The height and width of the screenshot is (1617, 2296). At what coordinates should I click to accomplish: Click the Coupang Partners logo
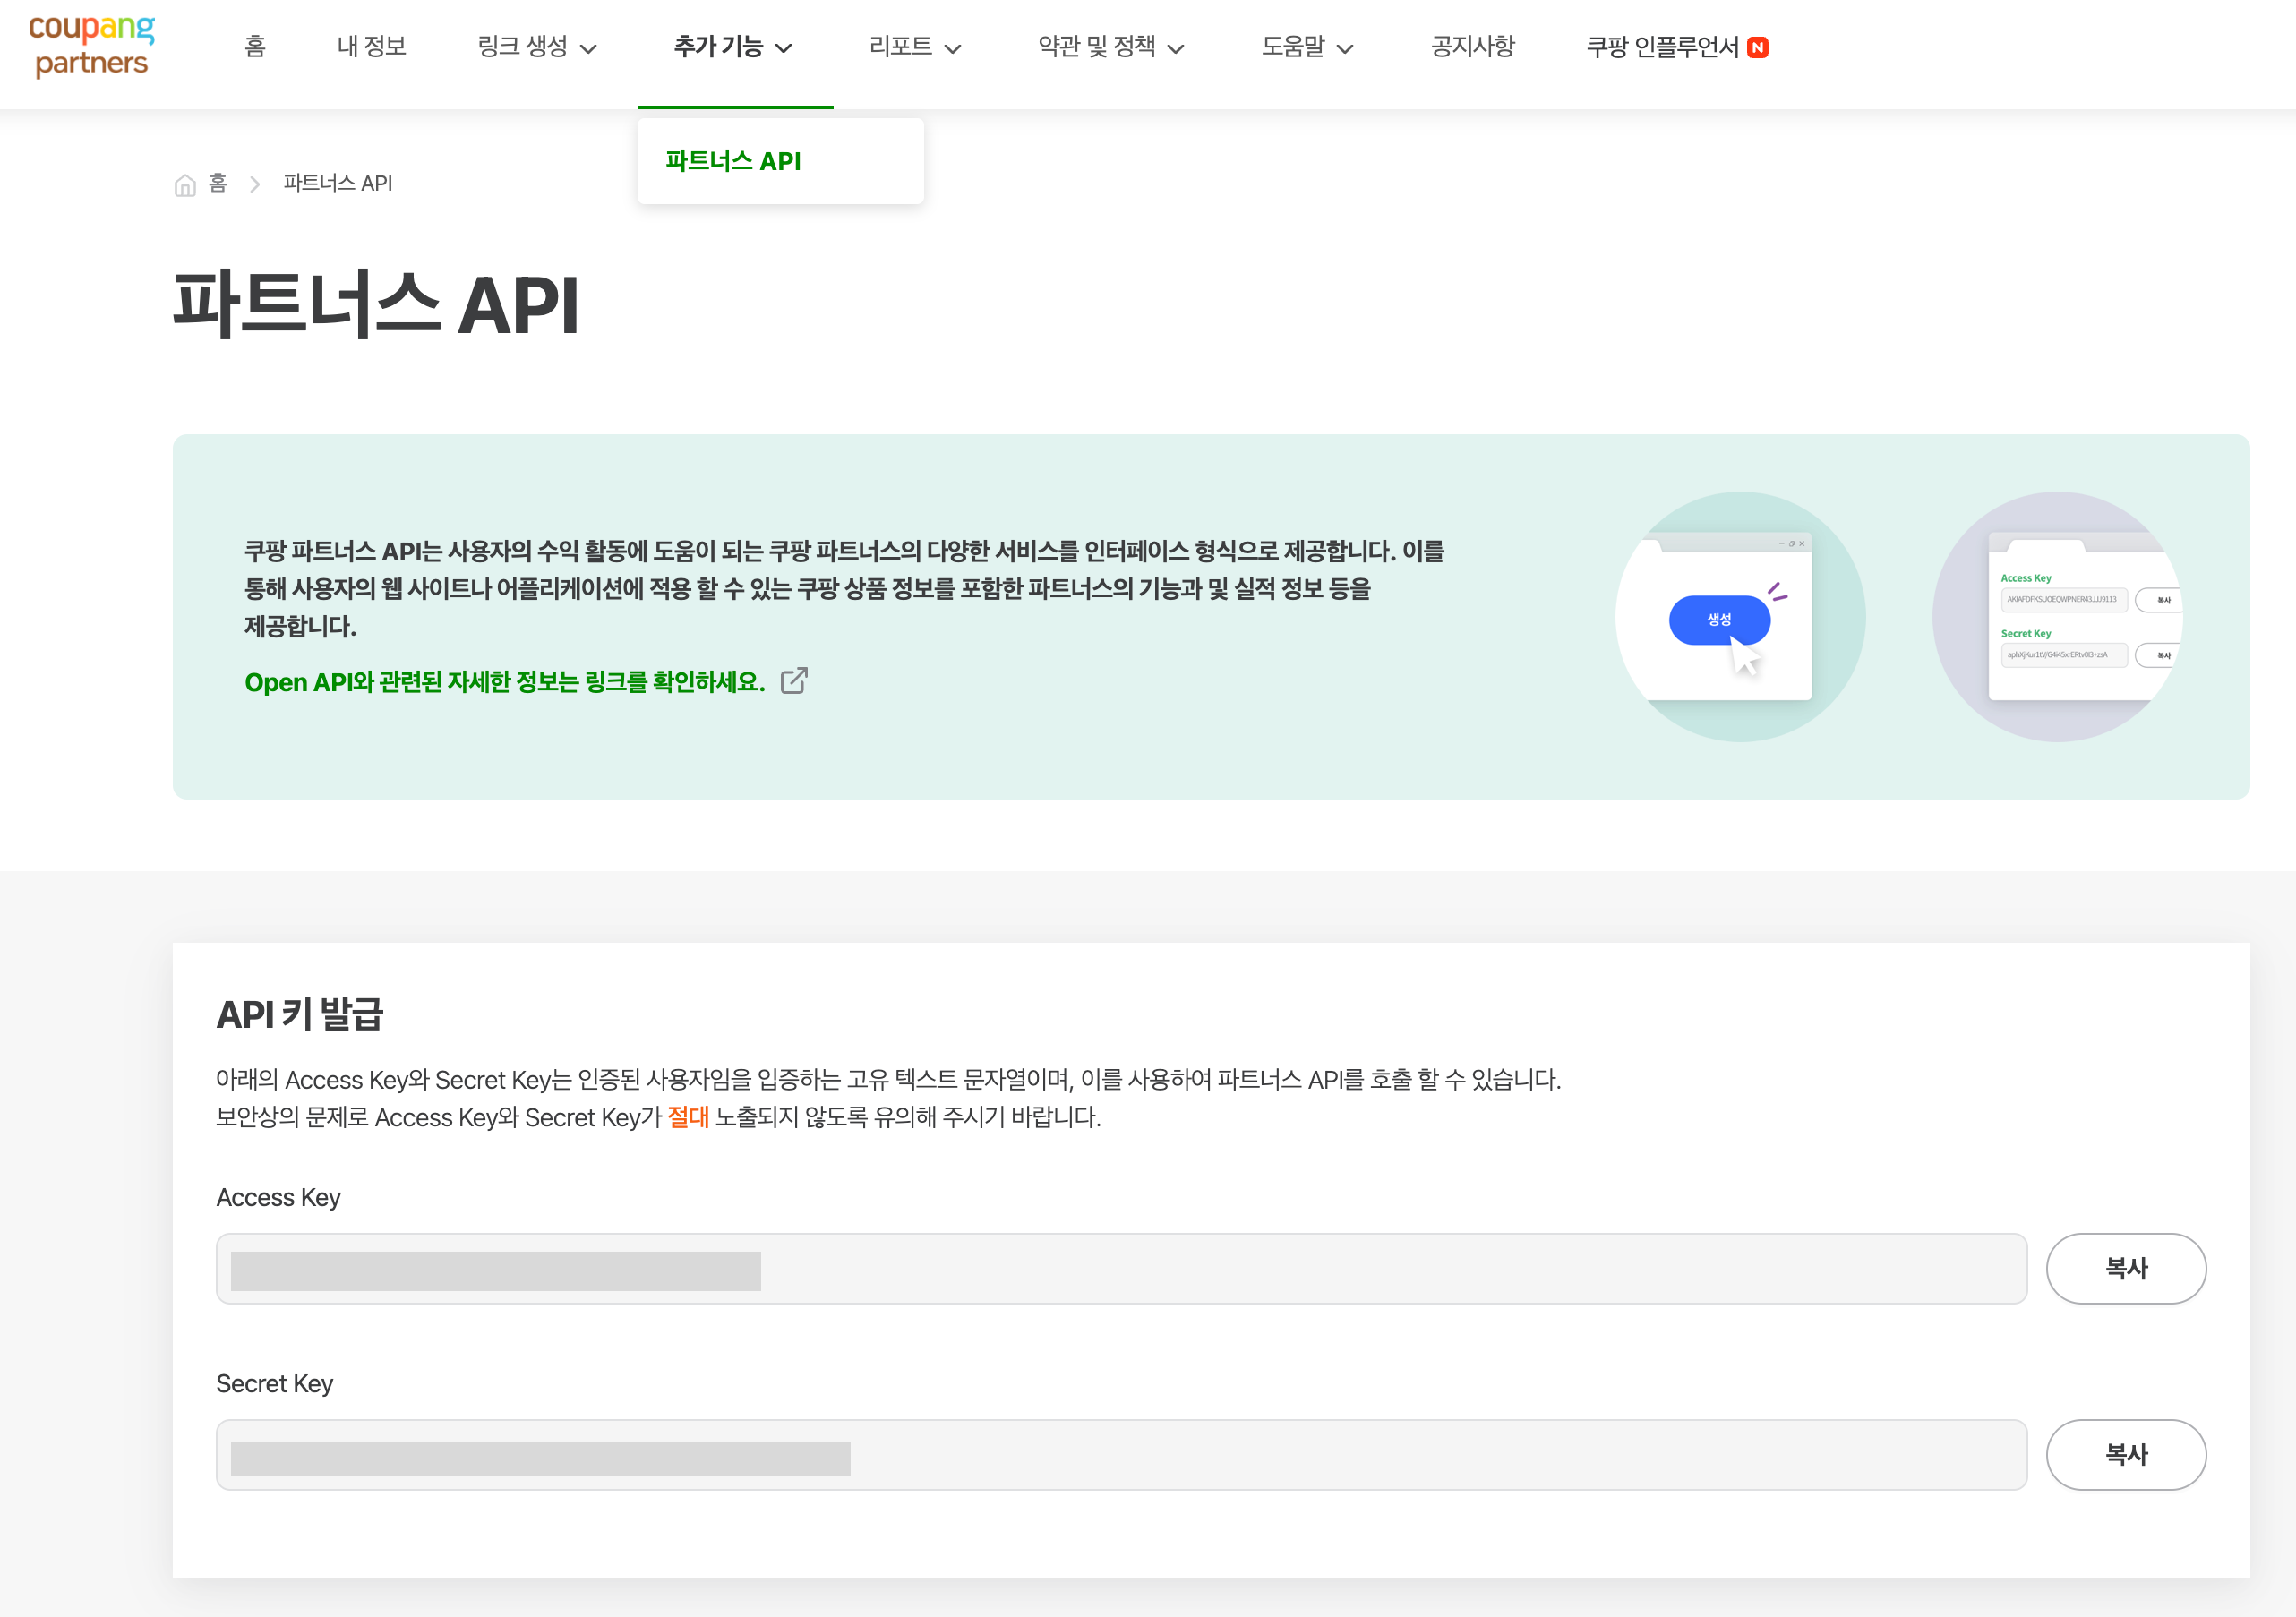point(91,46)
